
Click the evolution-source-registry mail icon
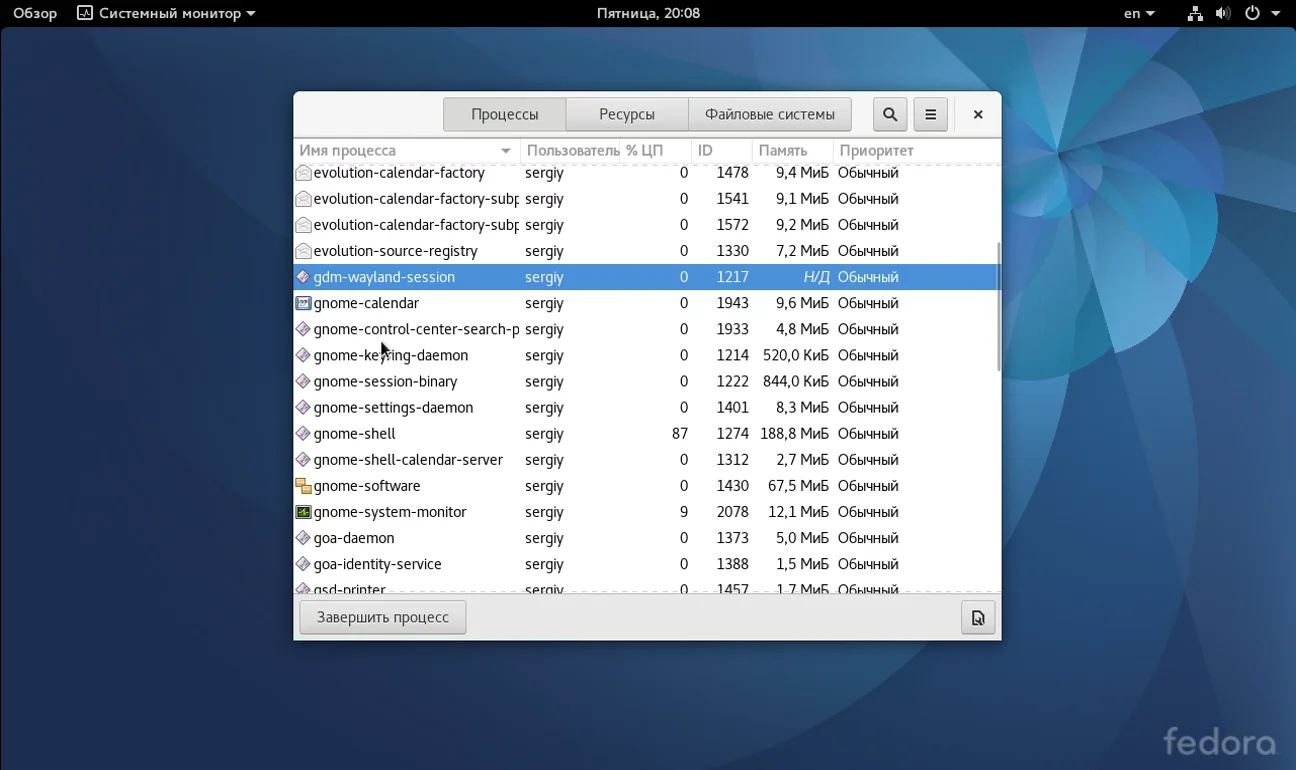[303, 251]
